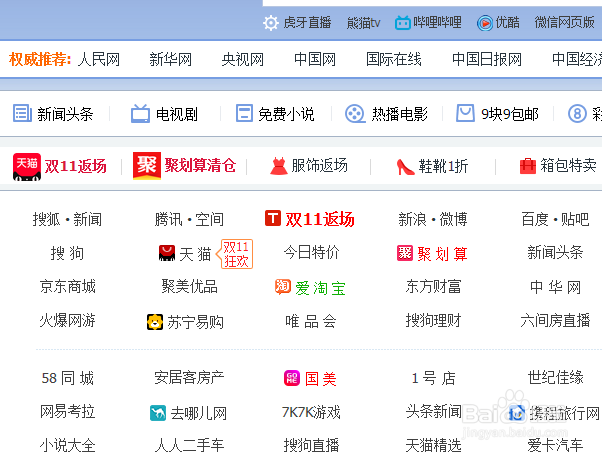Click the 国美 GOME logo icon
602x454 pixels.
click(292, 378)
